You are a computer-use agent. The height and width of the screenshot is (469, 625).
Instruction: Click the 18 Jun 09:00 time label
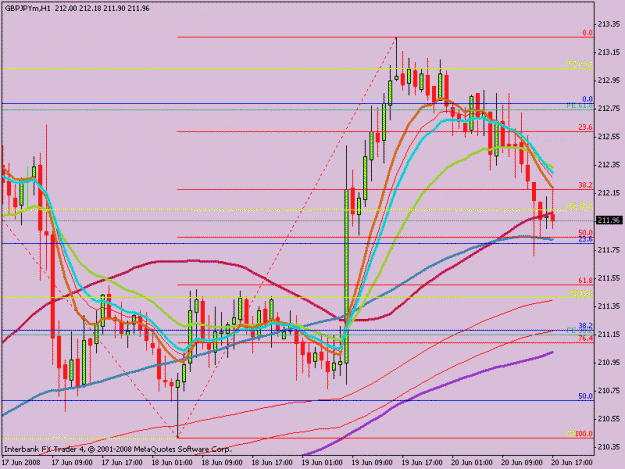pos(222,463)
